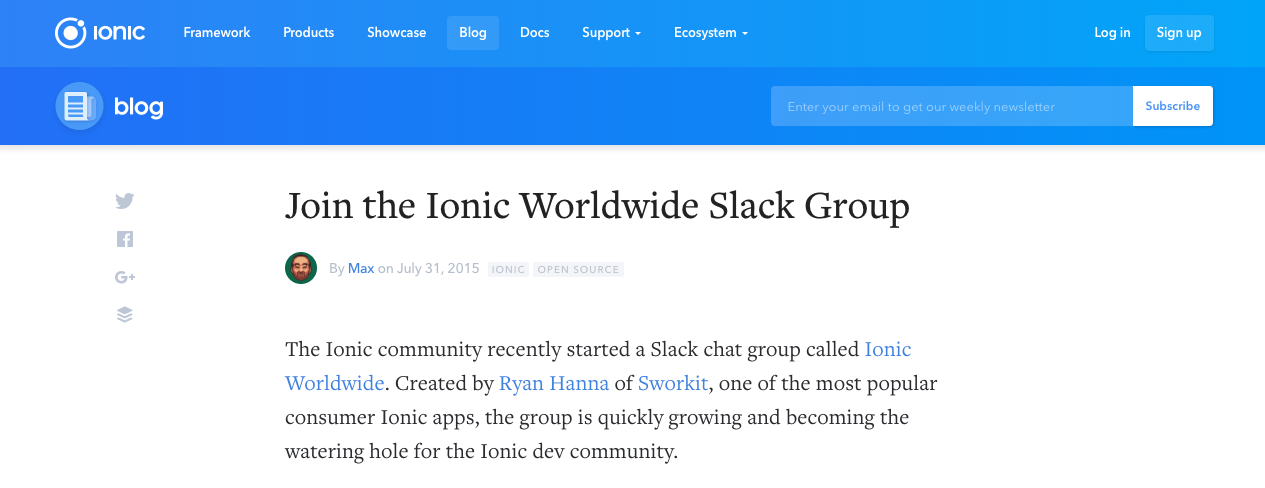Open the Showcase page
Viewport: 1265px width, 488px height.
(x=396, y=33)
